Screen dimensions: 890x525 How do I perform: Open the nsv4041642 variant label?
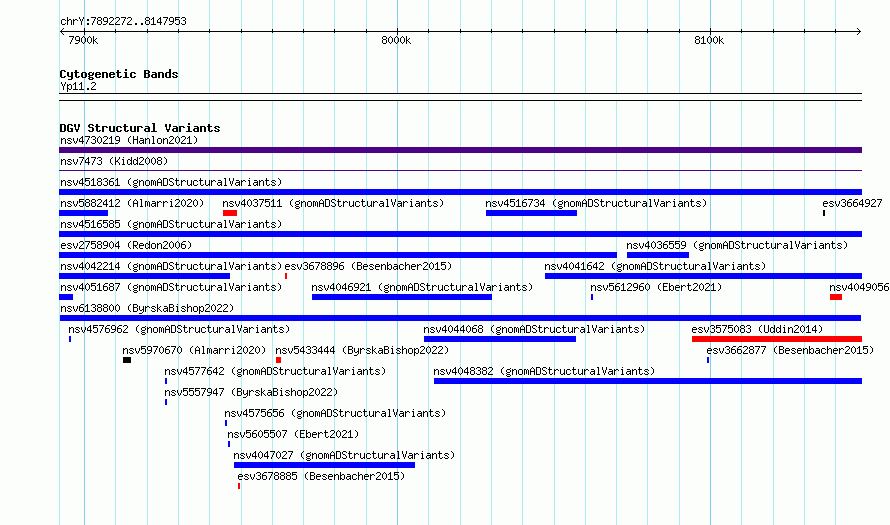pos(655,266)
